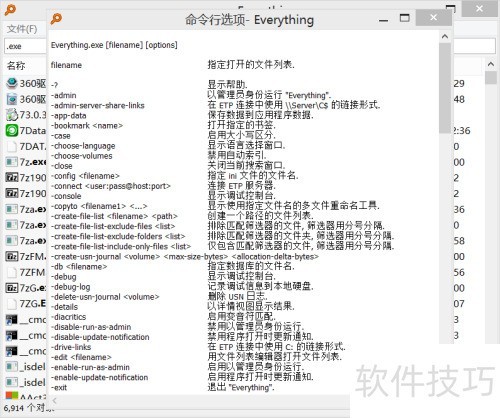The image size is (500, 418).
Task: Click the "-create-file-list-exclude-folders <list>" text
Action: [x=118, y=236]
